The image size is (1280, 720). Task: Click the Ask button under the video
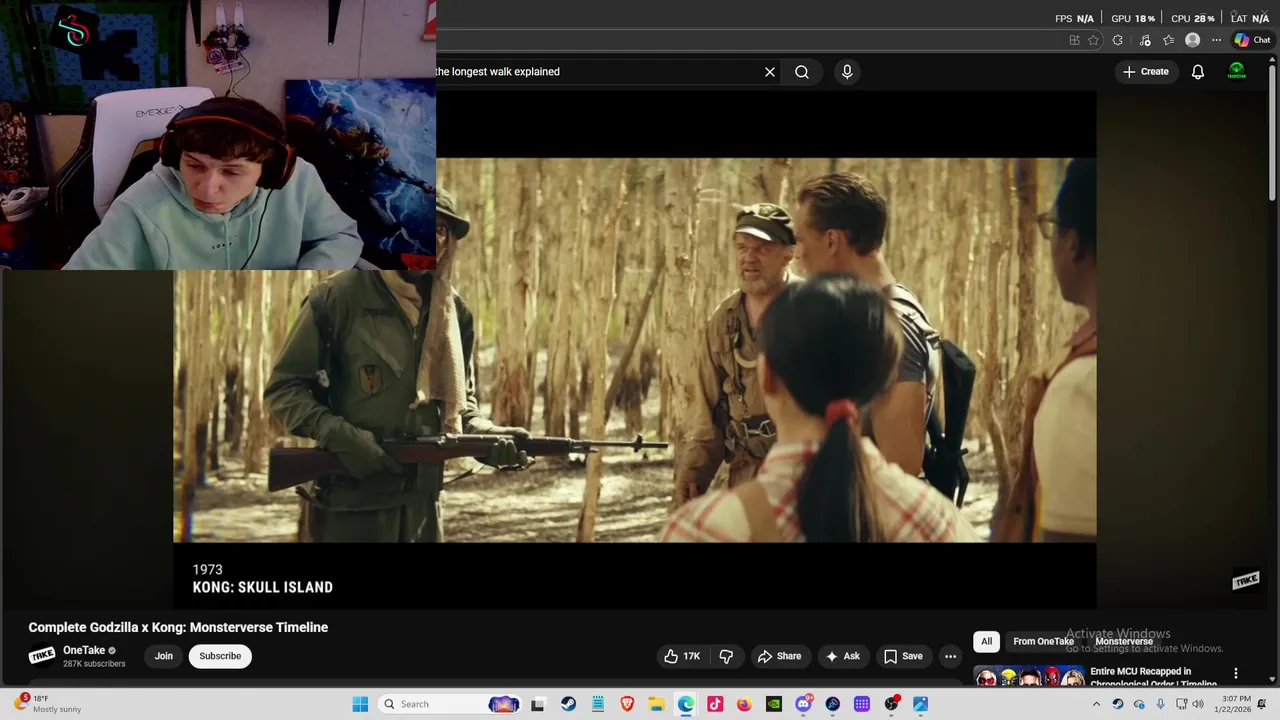(842, 656)
